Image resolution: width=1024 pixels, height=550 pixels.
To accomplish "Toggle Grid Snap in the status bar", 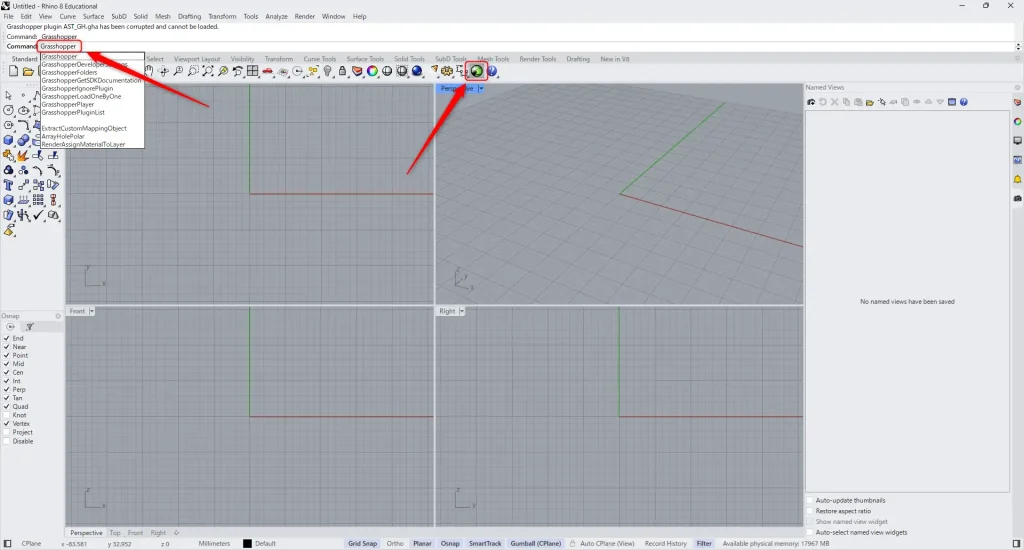I will click(x=362, y=543).
